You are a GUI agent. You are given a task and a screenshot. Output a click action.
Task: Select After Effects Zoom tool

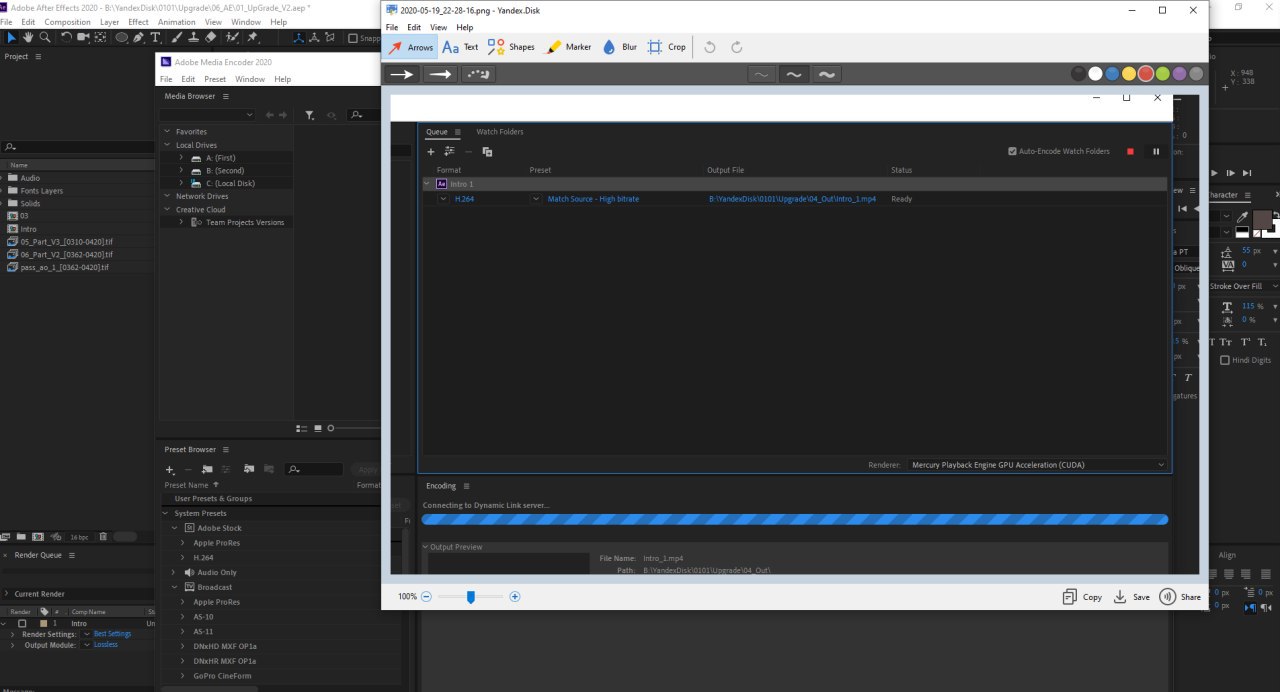[46, 38]
